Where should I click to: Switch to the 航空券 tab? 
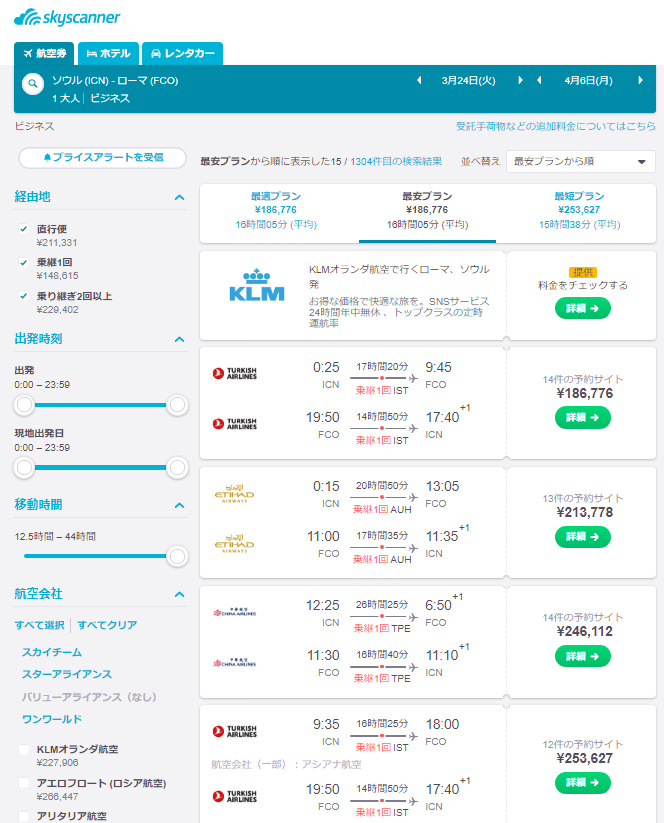coord(44,54)
